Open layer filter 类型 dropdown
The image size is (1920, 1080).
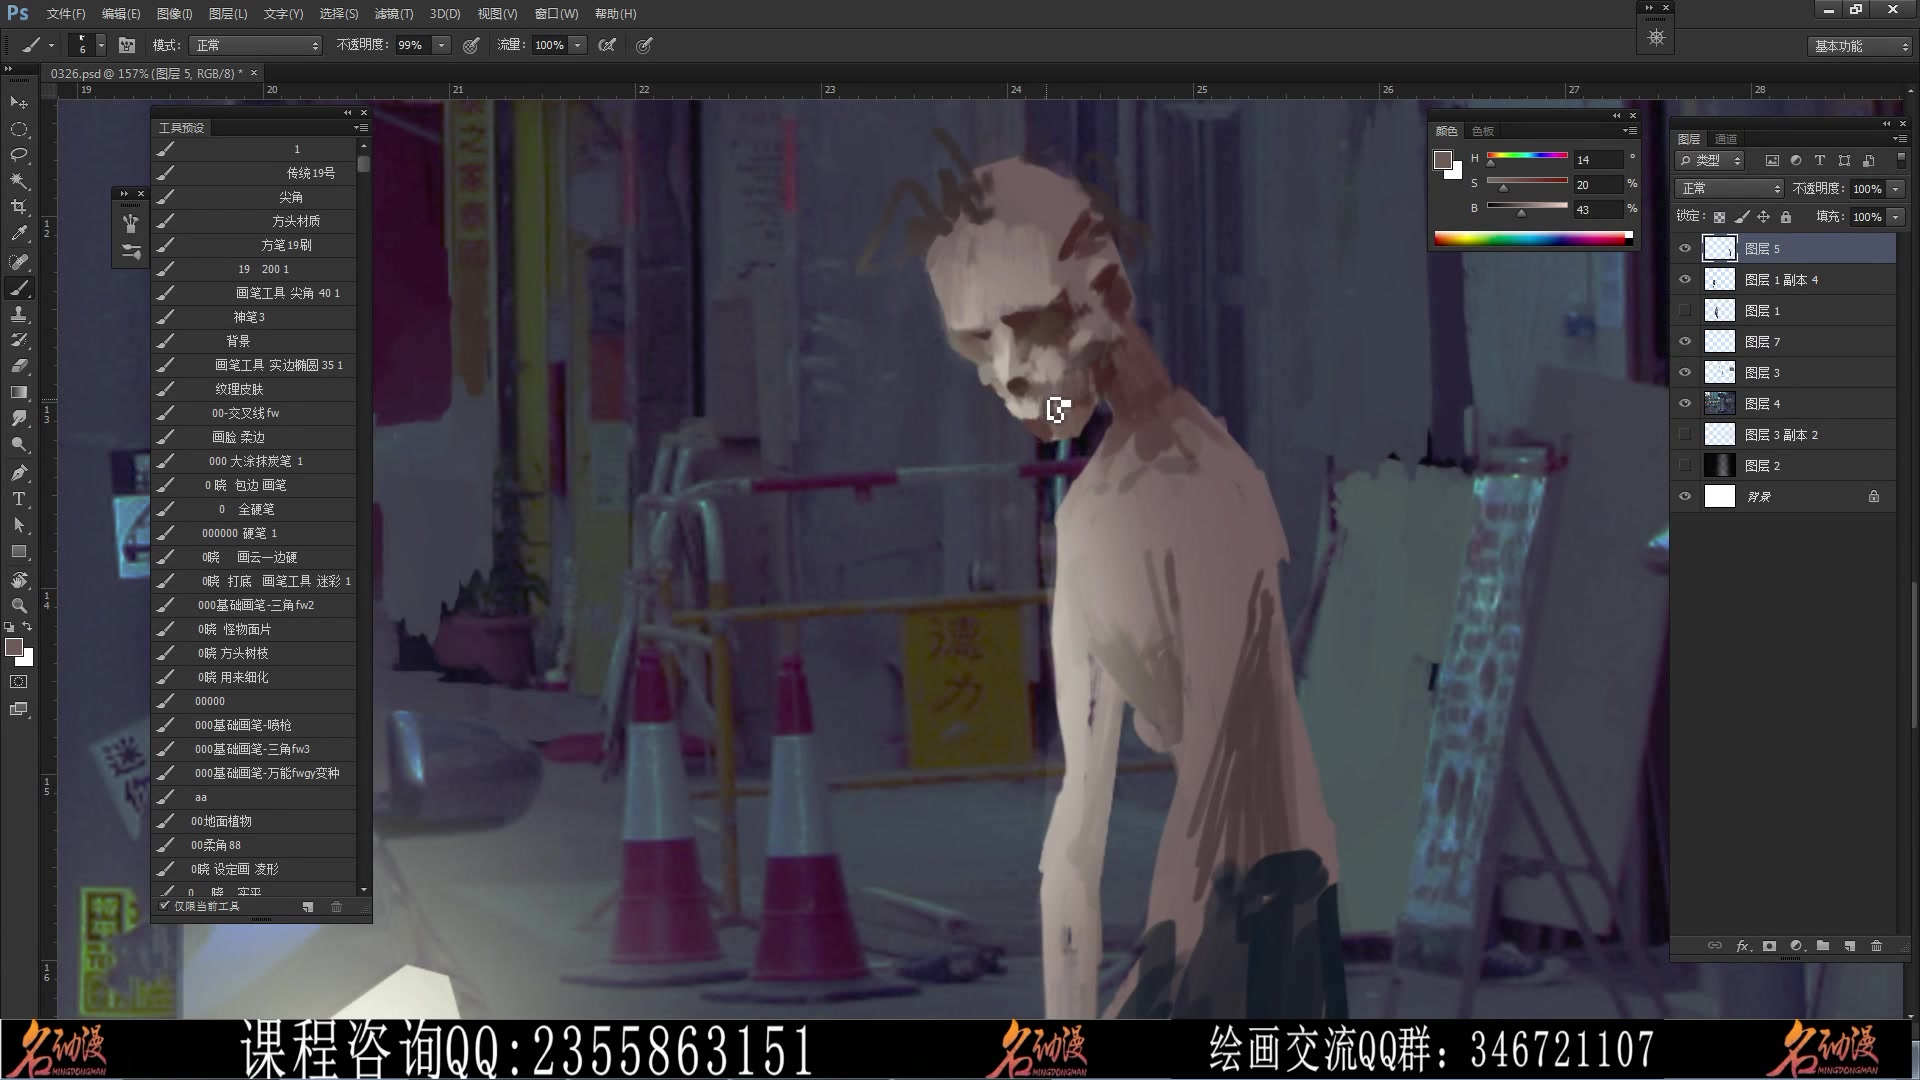1711,160
